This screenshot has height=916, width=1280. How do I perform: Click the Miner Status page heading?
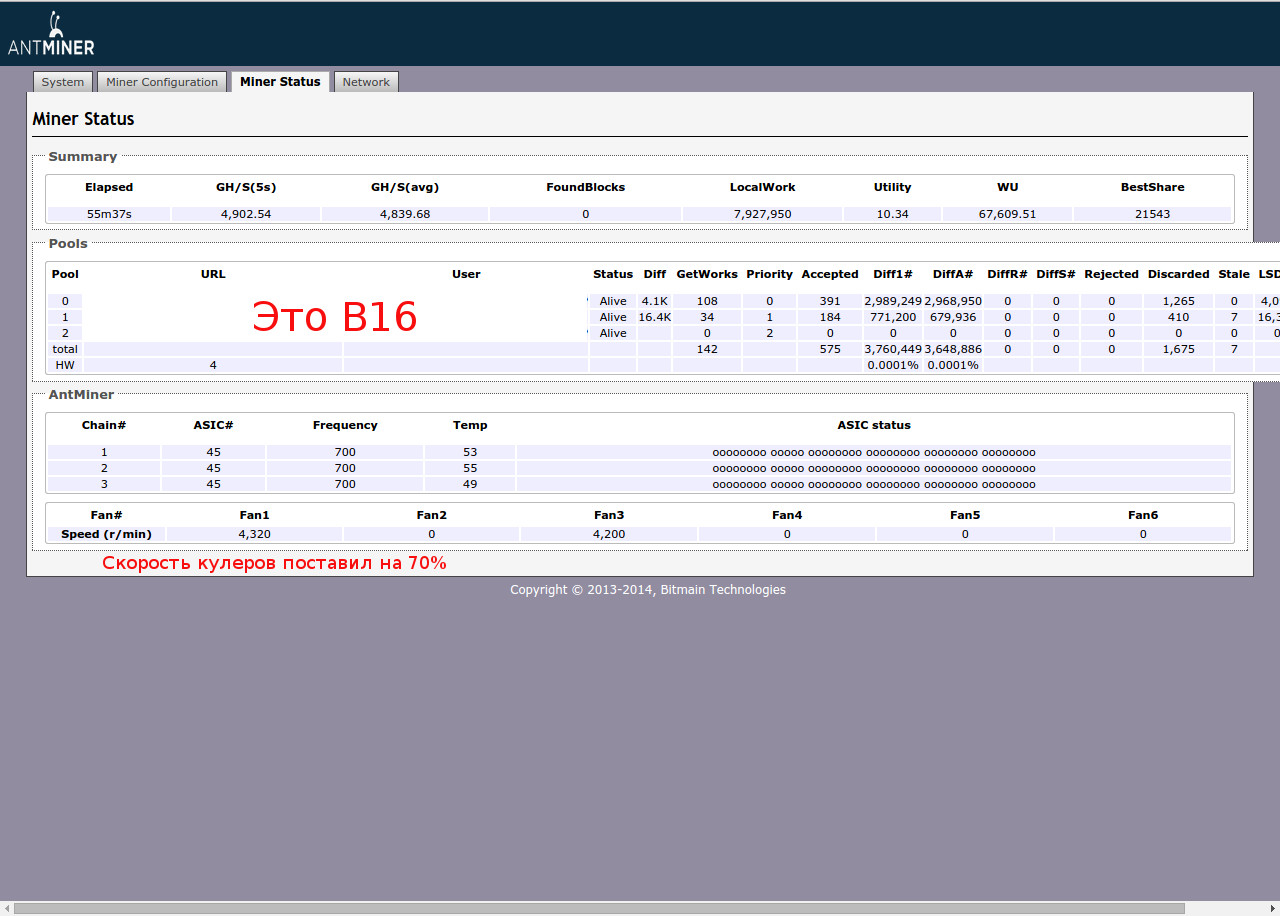83,119
